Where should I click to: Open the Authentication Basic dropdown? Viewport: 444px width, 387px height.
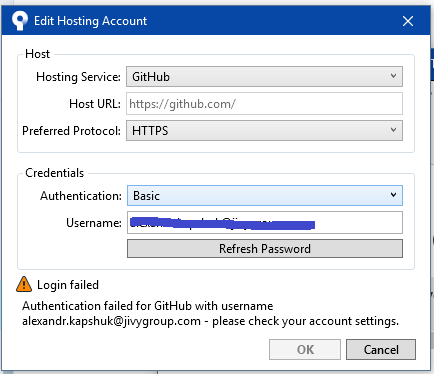point(265,196)
